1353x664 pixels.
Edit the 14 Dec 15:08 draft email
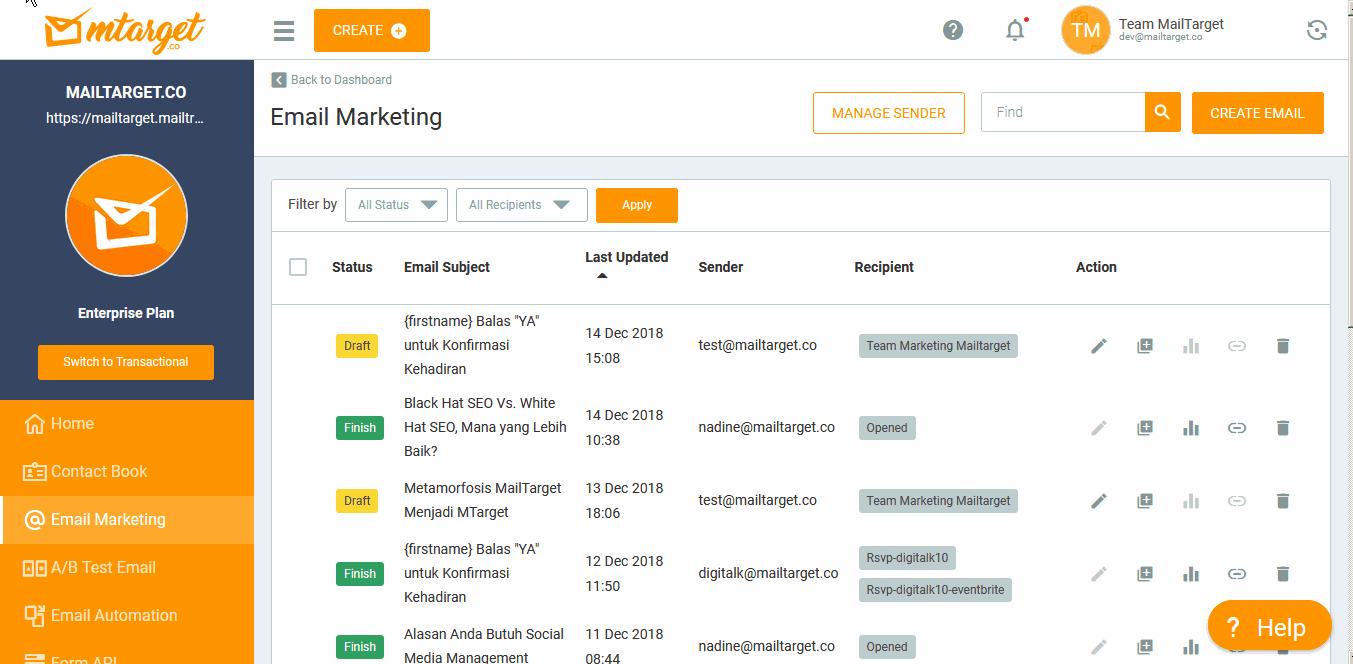1099,346
